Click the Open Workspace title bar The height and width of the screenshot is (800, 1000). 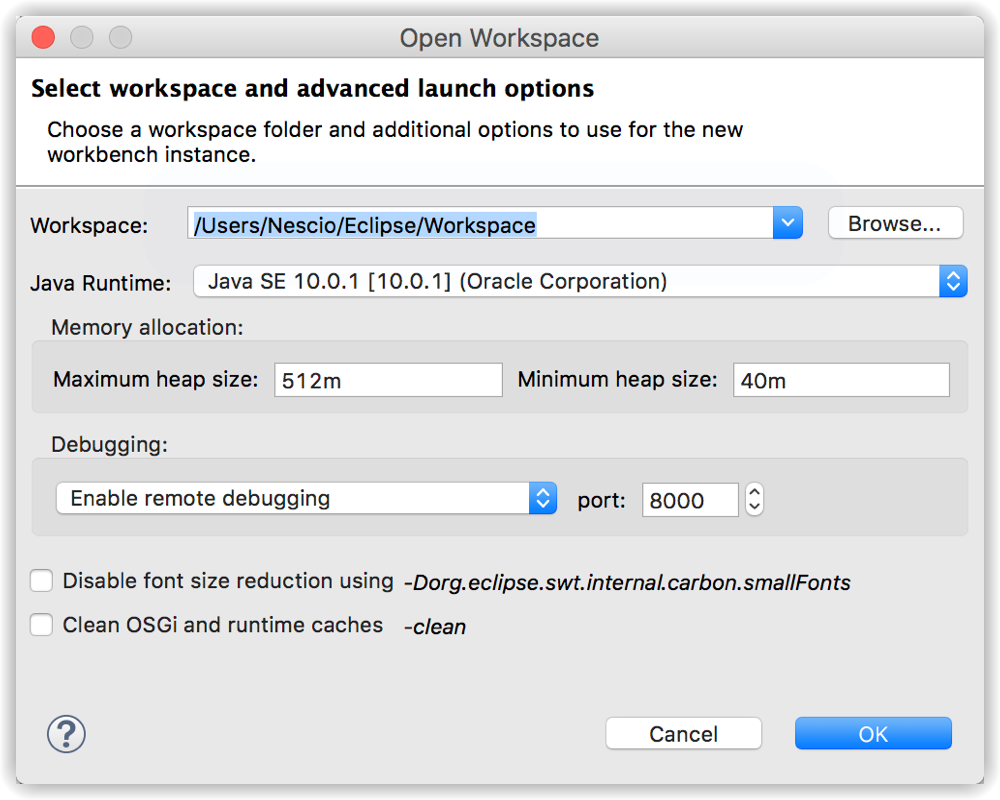499,38
